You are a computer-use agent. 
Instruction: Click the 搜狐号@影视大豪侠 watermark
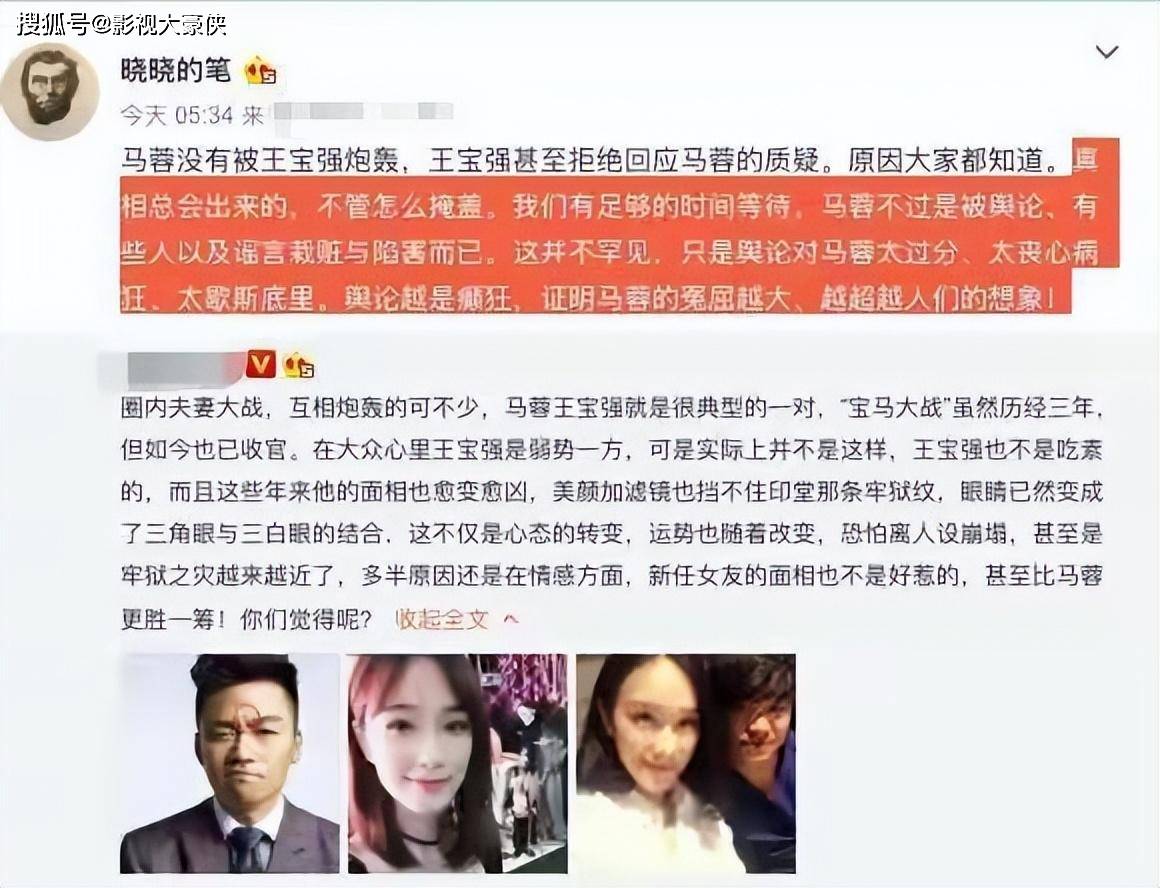(x=122, y=24)
